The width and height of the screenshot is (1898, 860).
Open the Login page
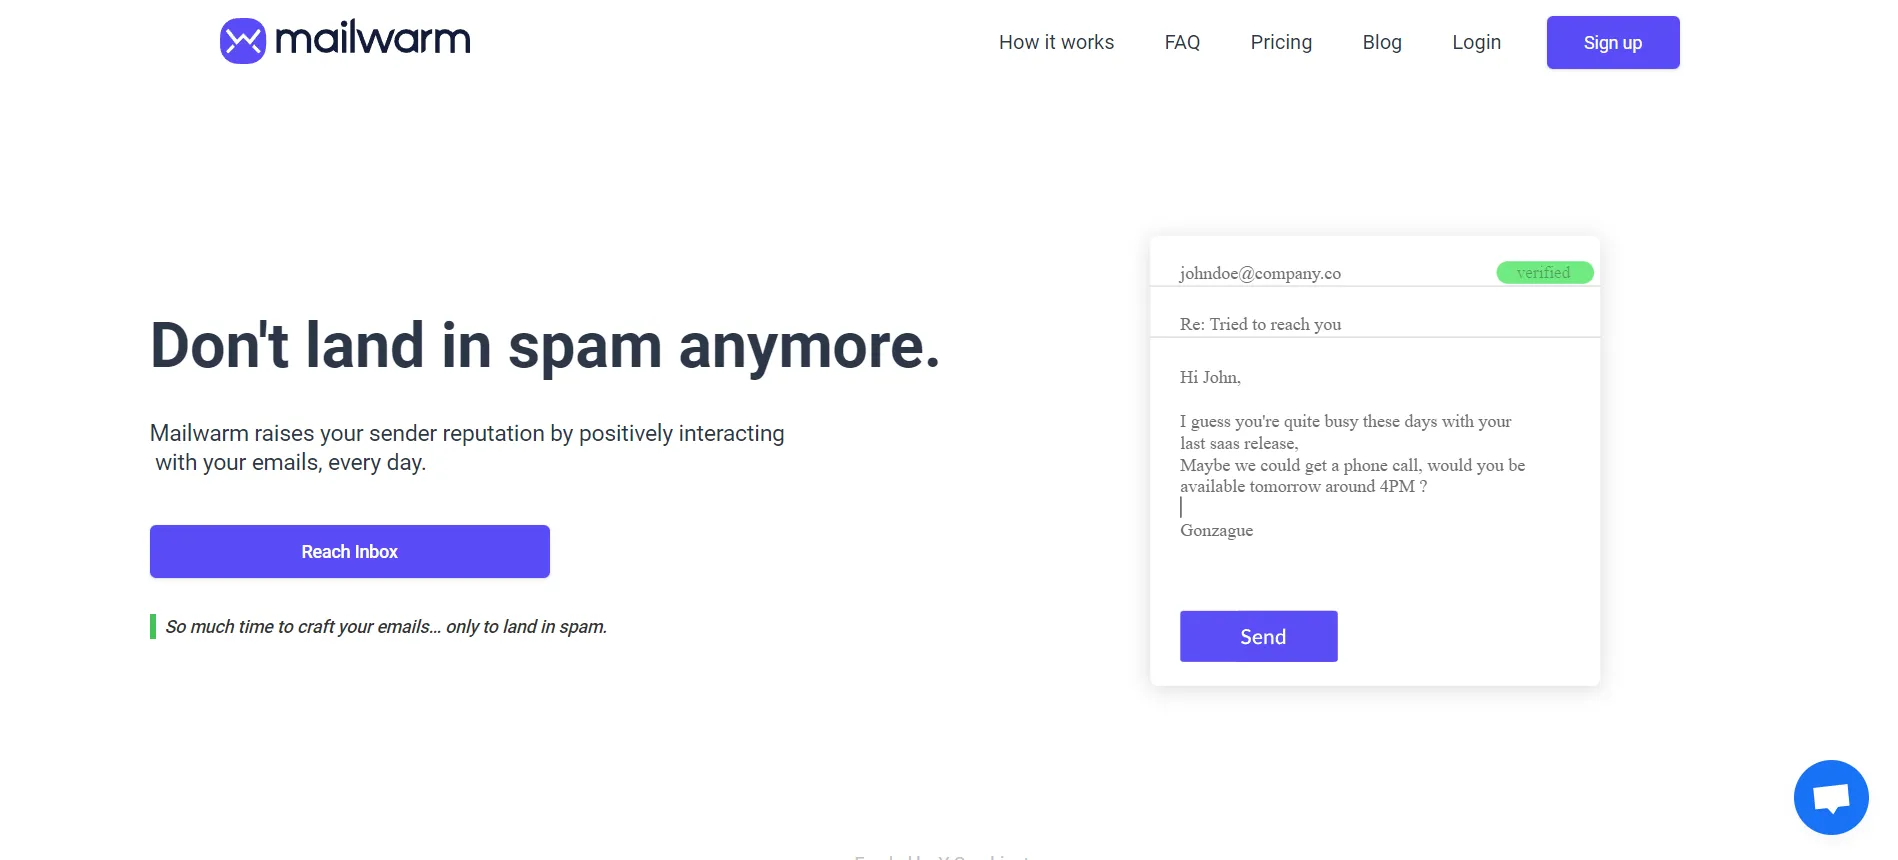coord(1476,42)
